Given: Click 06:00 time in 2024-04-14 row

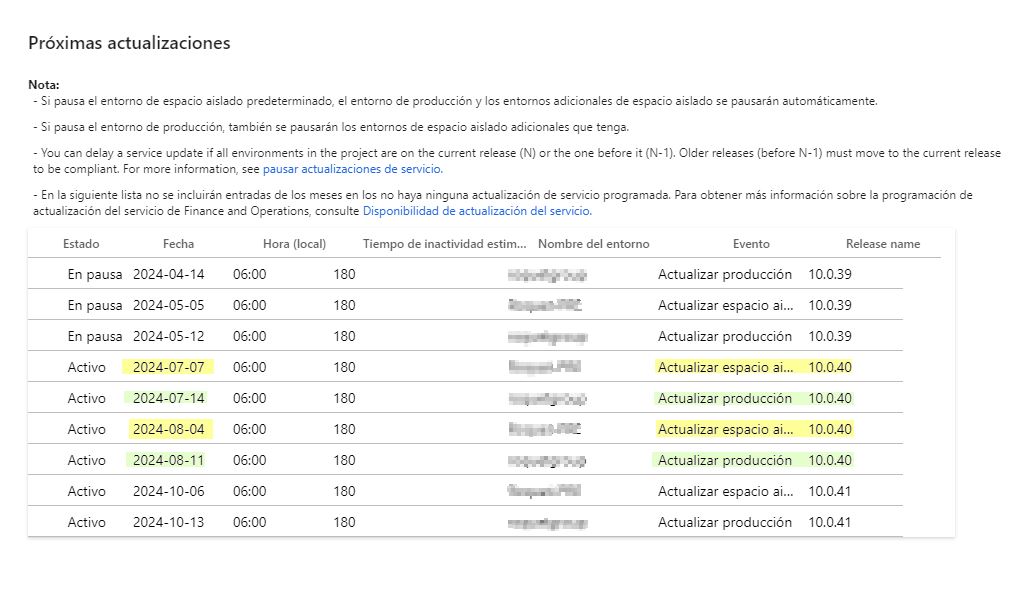Looking at the screenshot, I should (250, 274).
